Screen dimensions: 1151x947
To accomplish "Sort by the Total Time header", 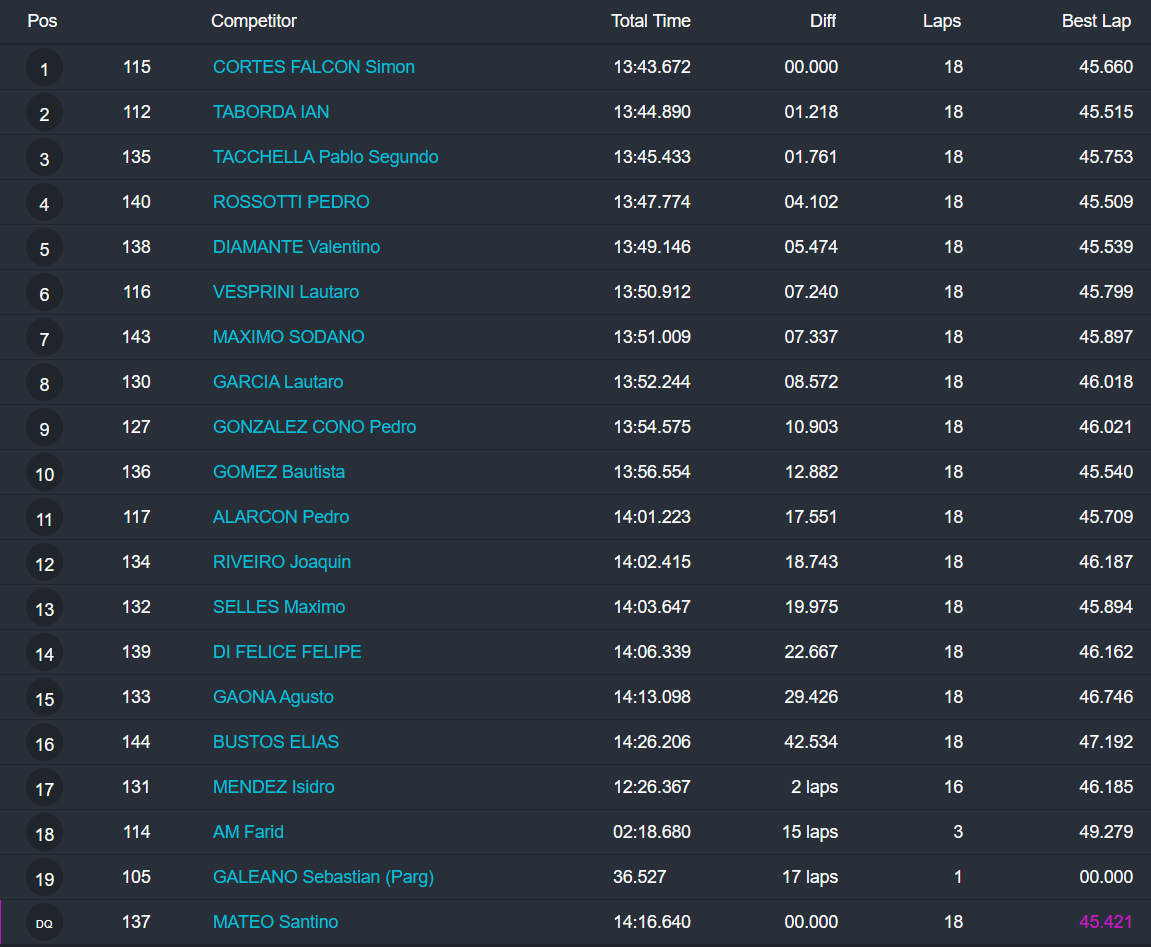I will [x=650, y=21].
